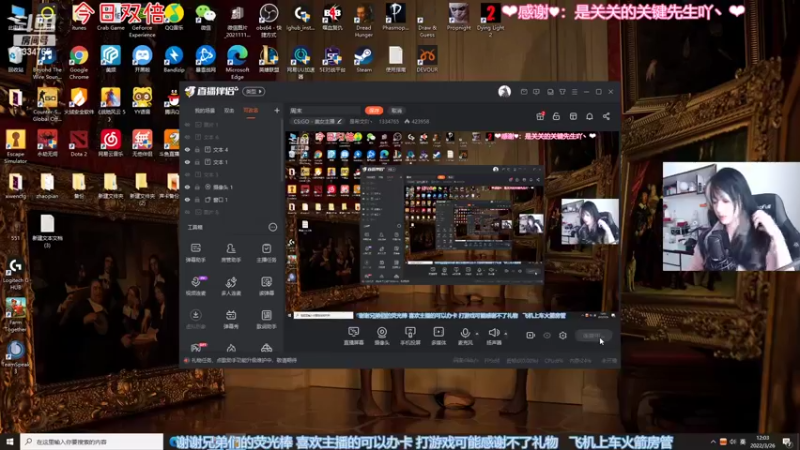Open the 弹幕助手 tool in toolbox
The image size is (800, 450).
pos(195,252)
